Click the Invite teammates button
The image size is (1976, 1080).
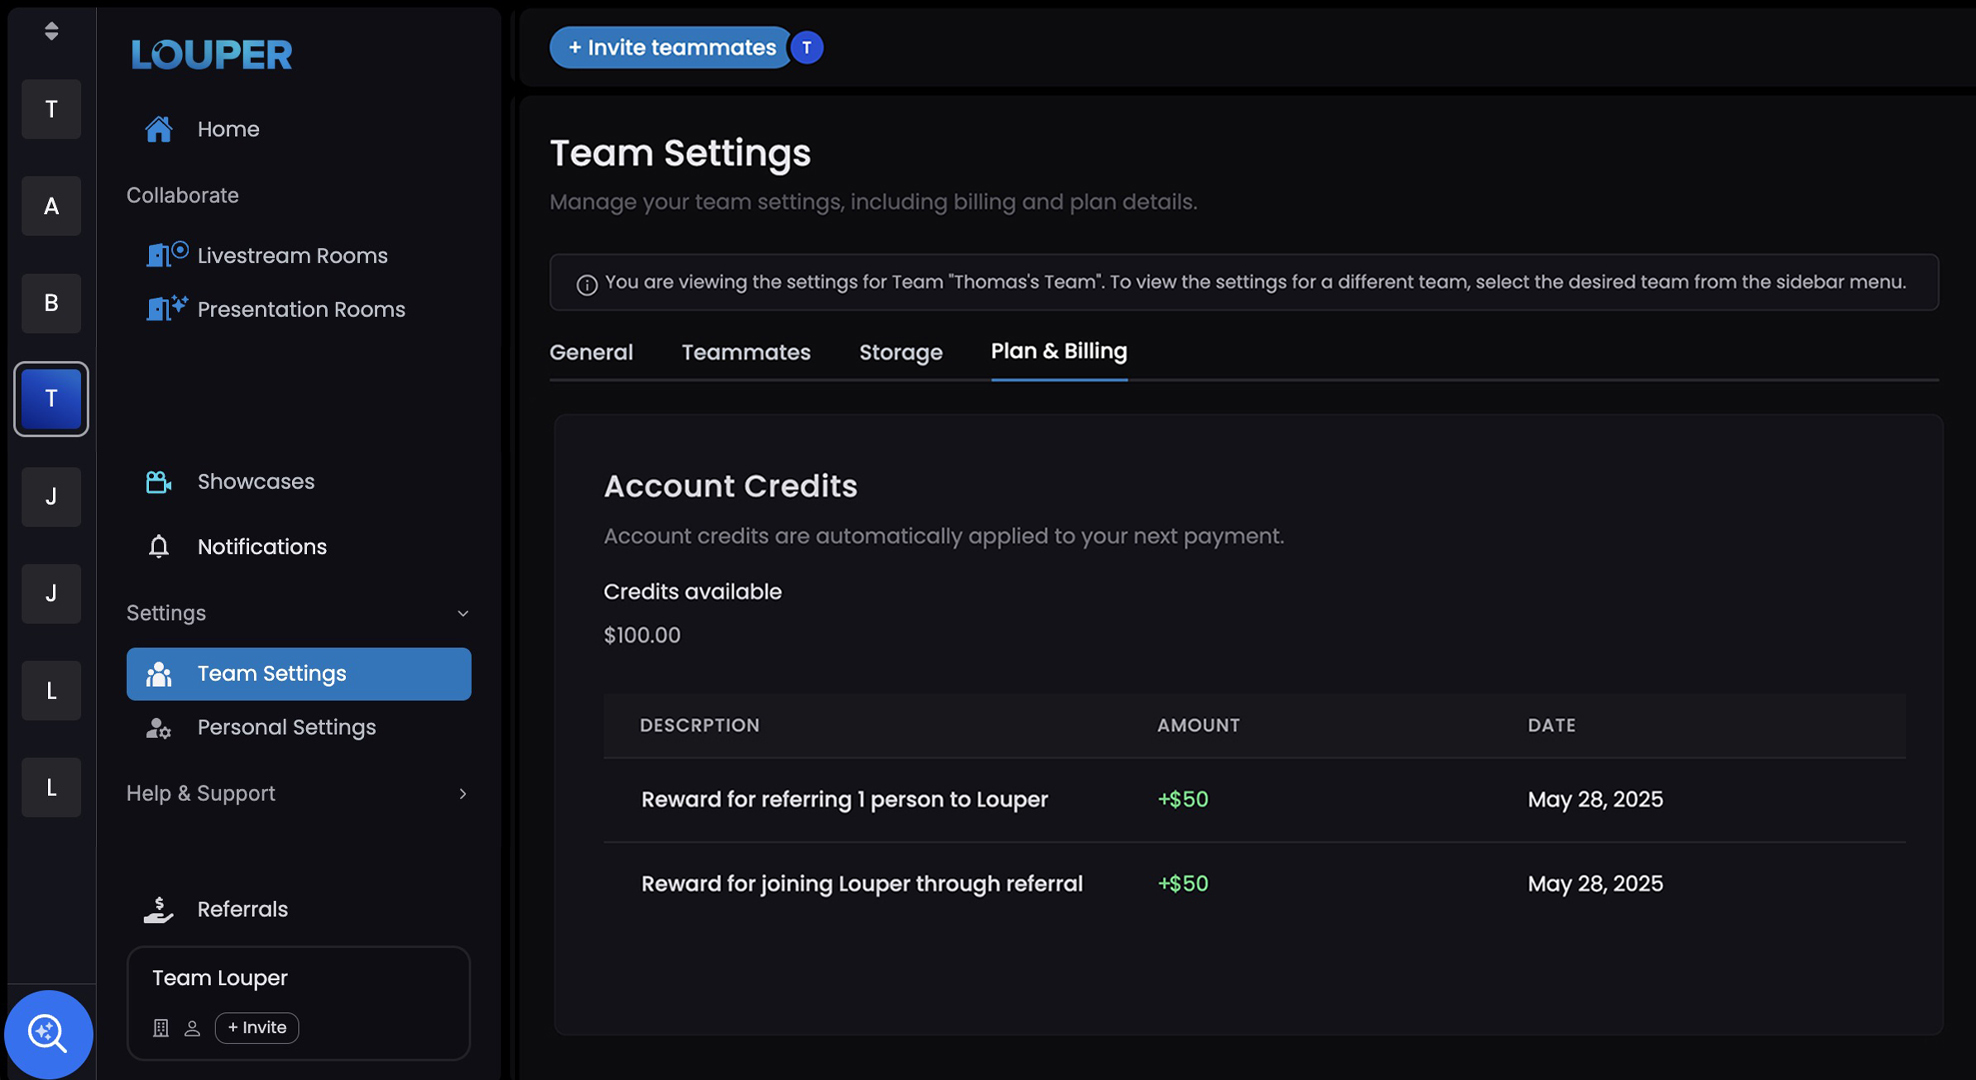669,47
